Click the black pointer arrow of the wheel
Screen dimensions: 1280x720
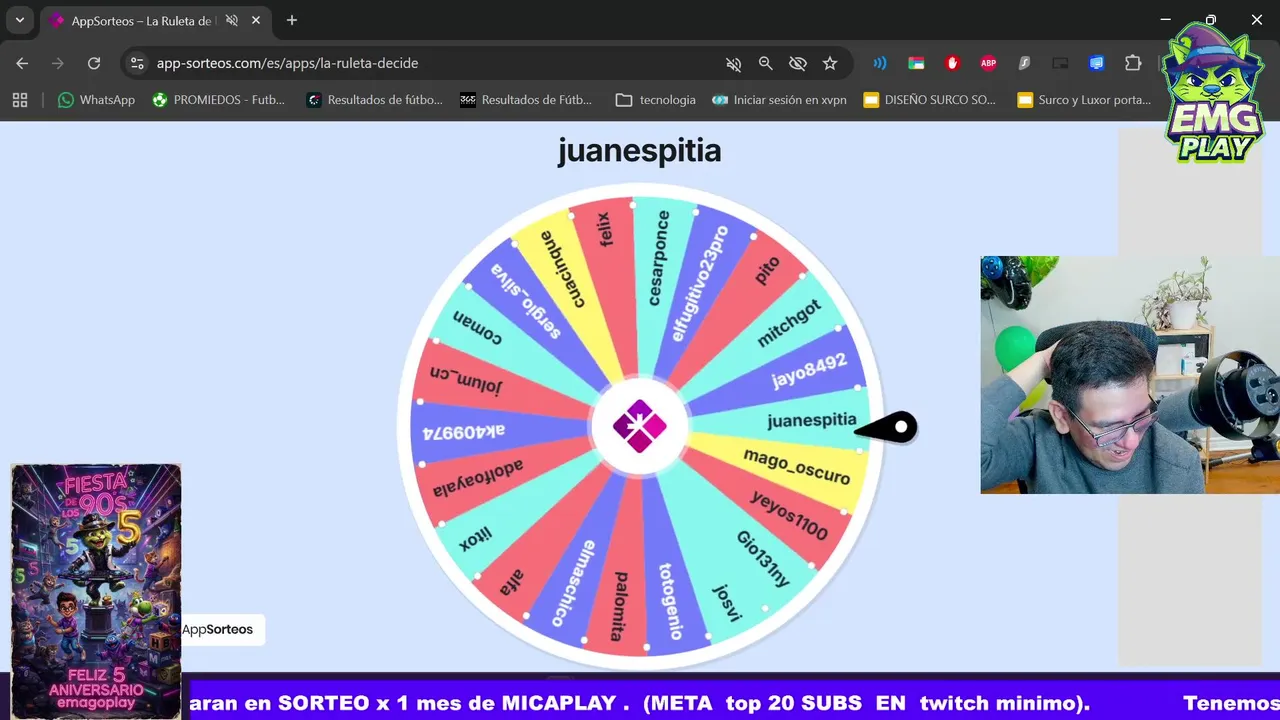887,428
